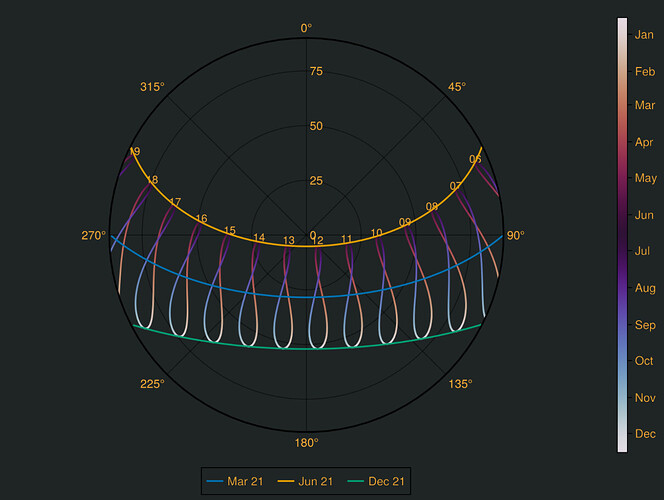Click the Dec 21 legend entry
Viewport: 664px width, 500px height.
[x=376, y=481]
